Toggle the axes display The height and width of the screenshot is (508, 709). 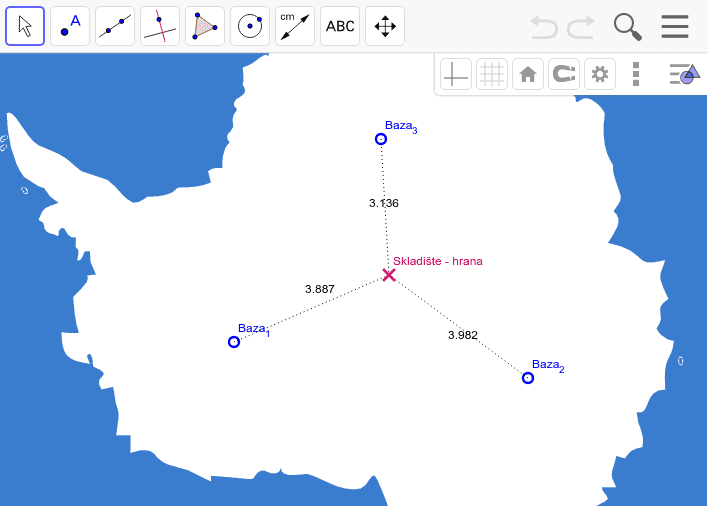(x=456, y=74)
